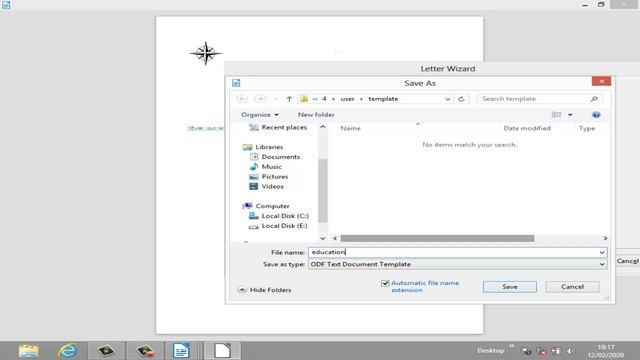Open LibreOffice Writer taskbar icon
Viewport: 640px width, 360px height.
[181, 351]
